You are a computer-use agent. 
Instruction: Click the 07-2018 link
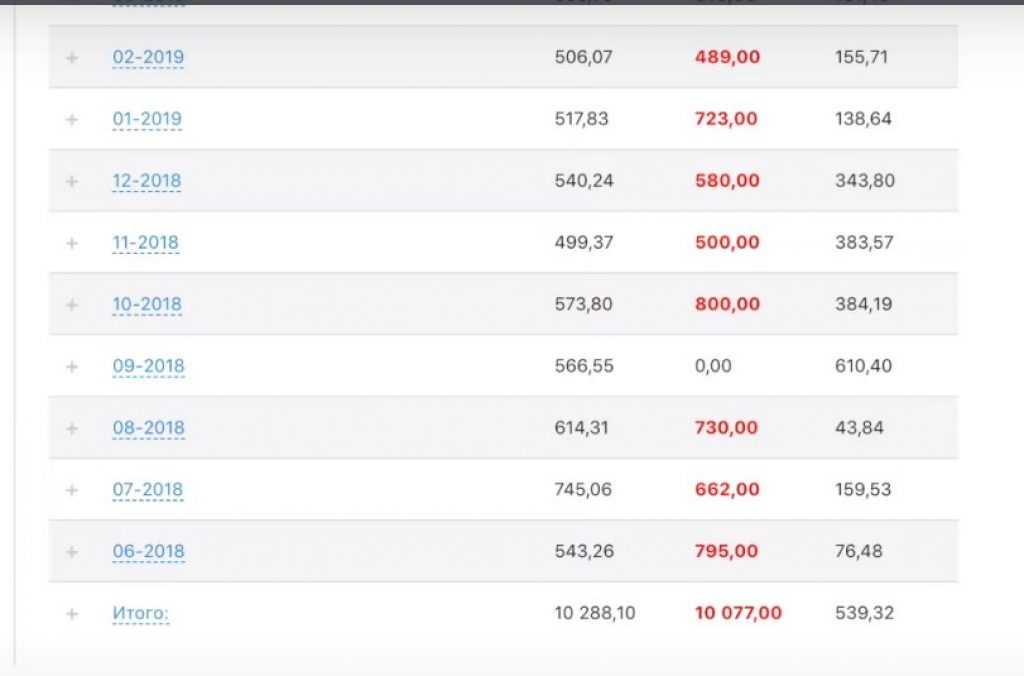[148, 490]
